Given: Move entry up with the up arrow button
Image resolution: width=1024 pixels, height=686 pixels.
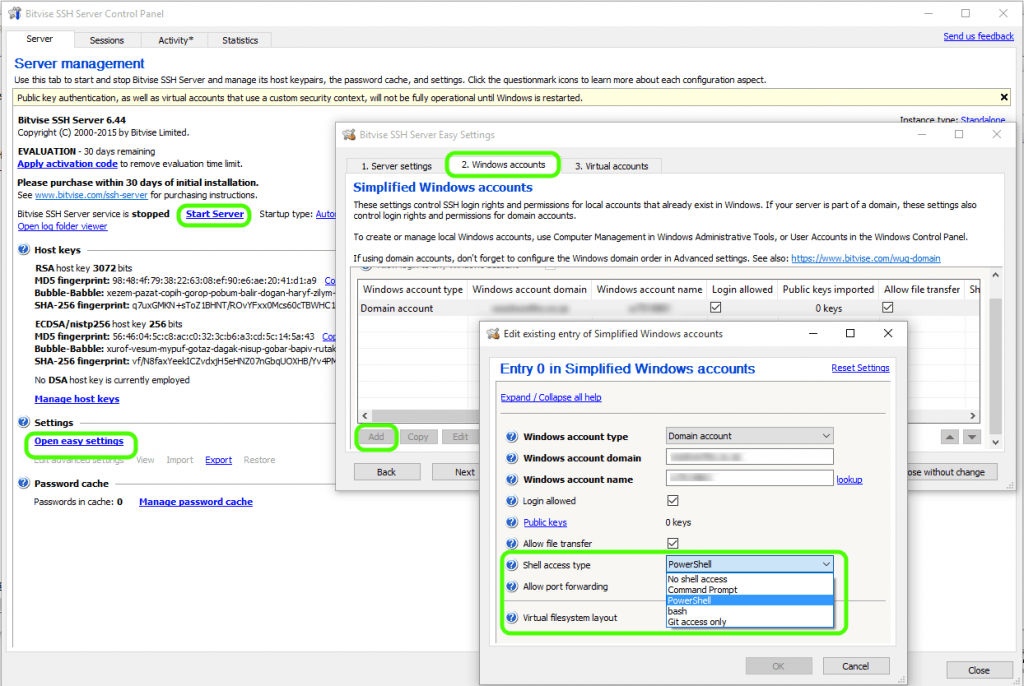Looking at the screenshot, I should (x=950, y=437).
